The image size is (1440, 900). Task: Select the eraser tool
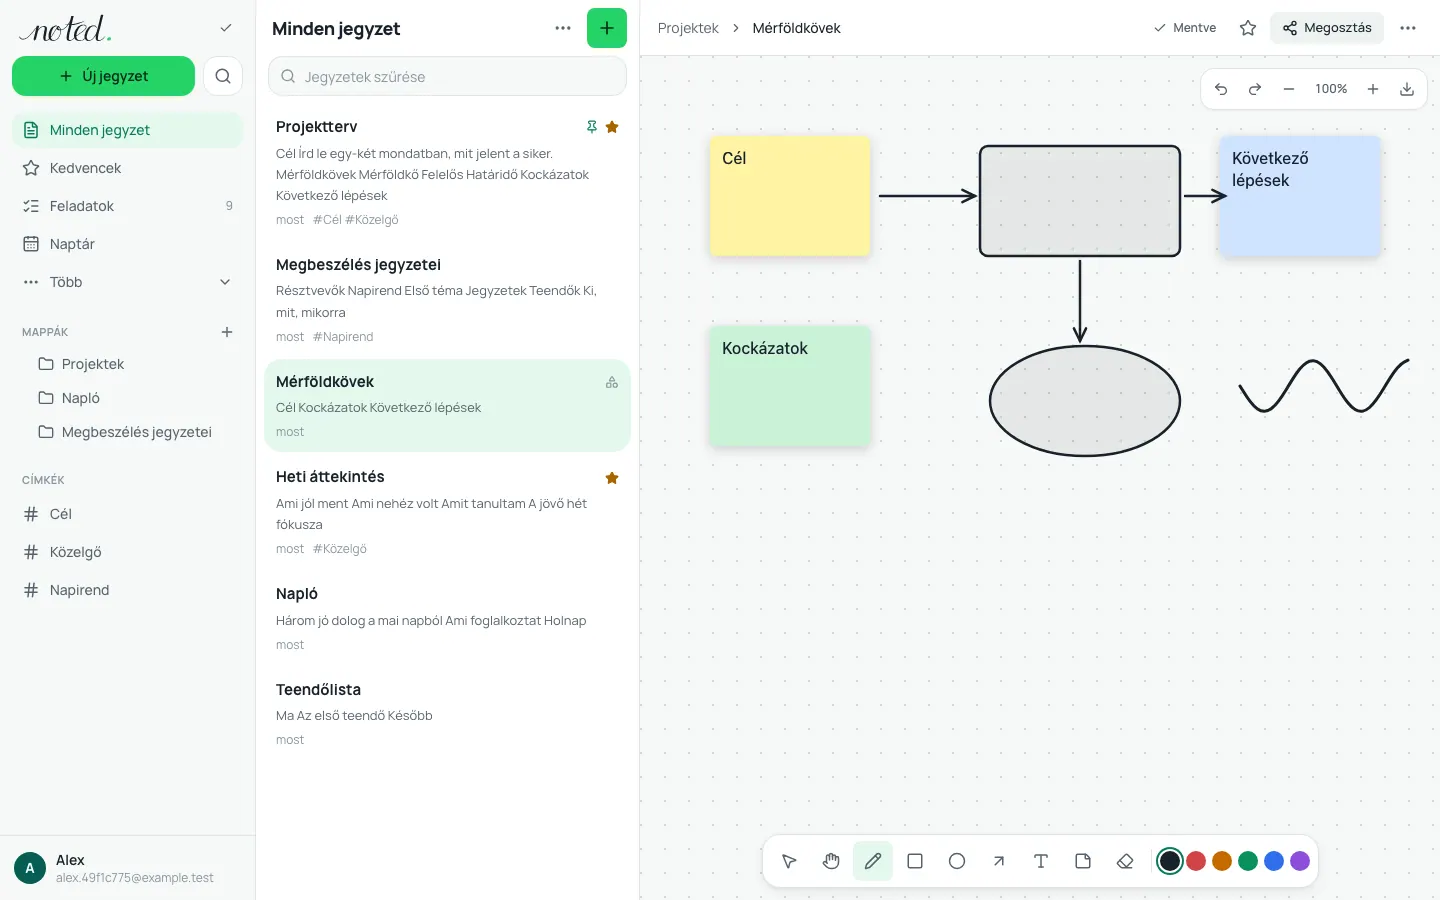pyautogui.click(x=1125, y=861)
